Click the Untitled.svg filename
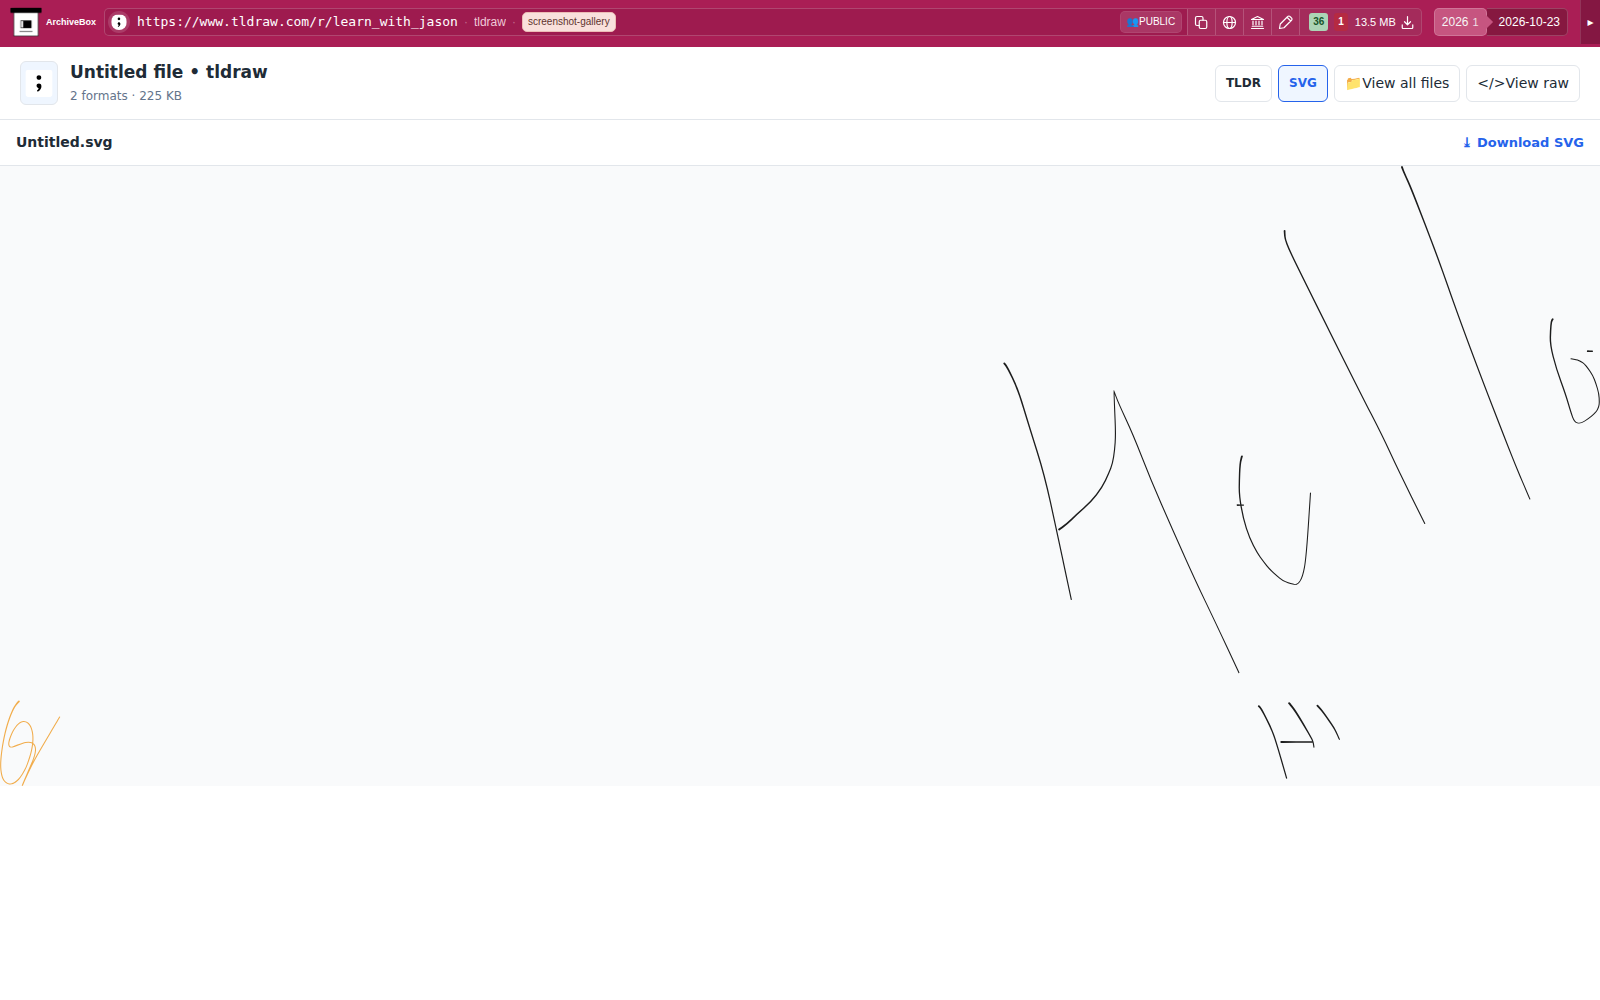The width and height of the screenshot is (1600, 1000). [x=64, y=142]
